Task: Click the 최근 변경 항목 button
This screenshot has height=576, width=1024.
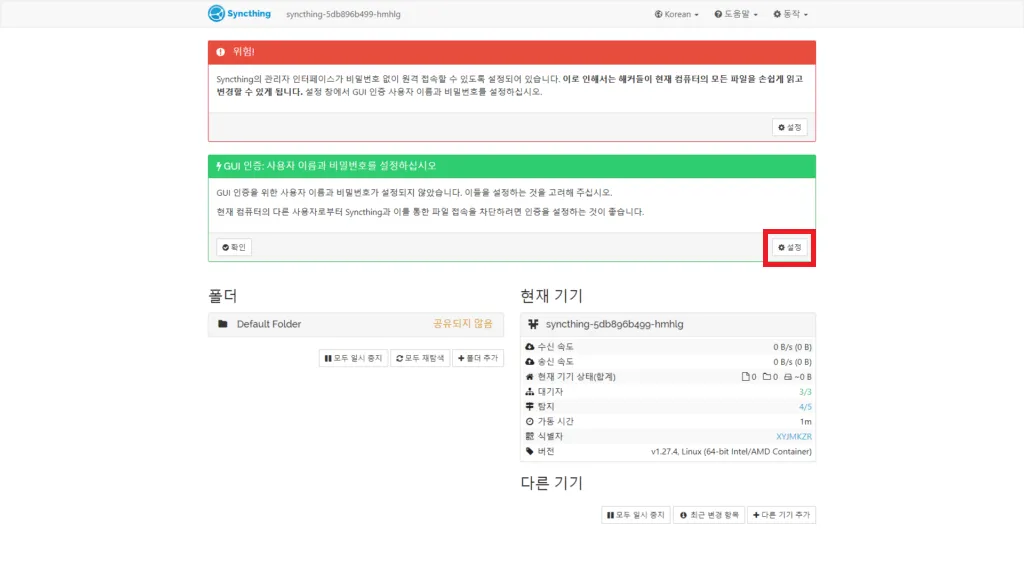Action: [708, 514]
